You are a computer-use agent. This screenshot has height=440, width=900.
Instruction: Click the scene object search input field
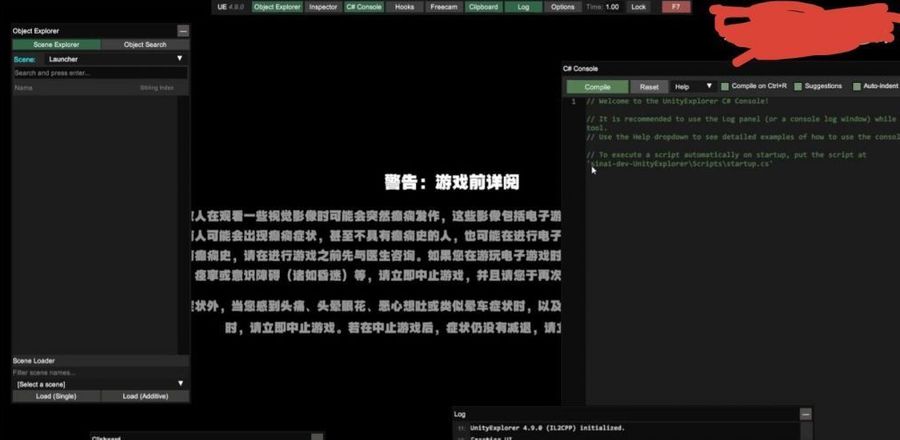(100, 73)
